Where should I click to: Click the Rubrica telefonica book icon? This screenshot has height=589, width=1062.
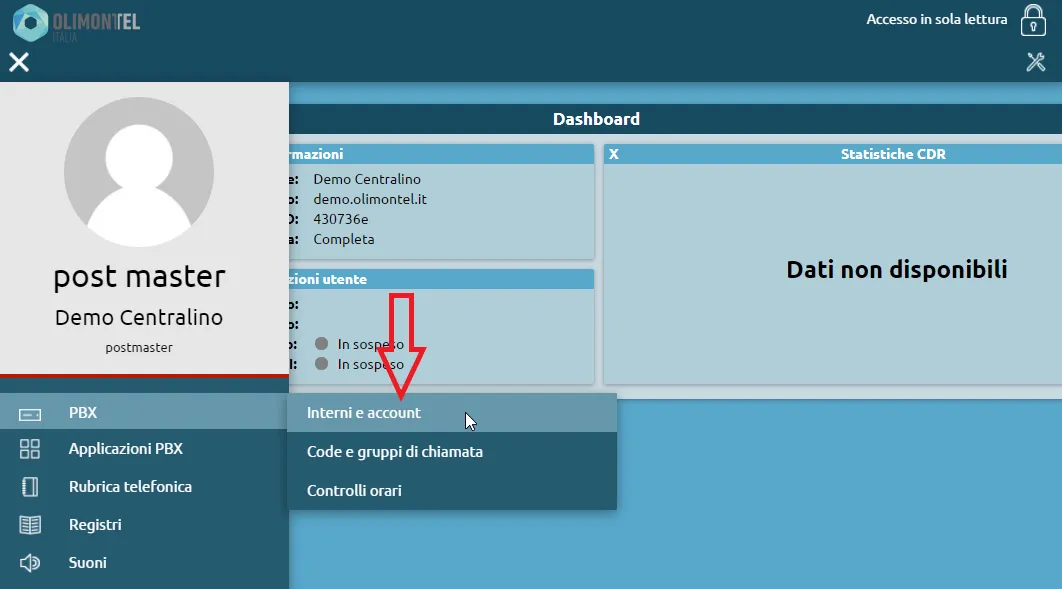coord(30,487)
